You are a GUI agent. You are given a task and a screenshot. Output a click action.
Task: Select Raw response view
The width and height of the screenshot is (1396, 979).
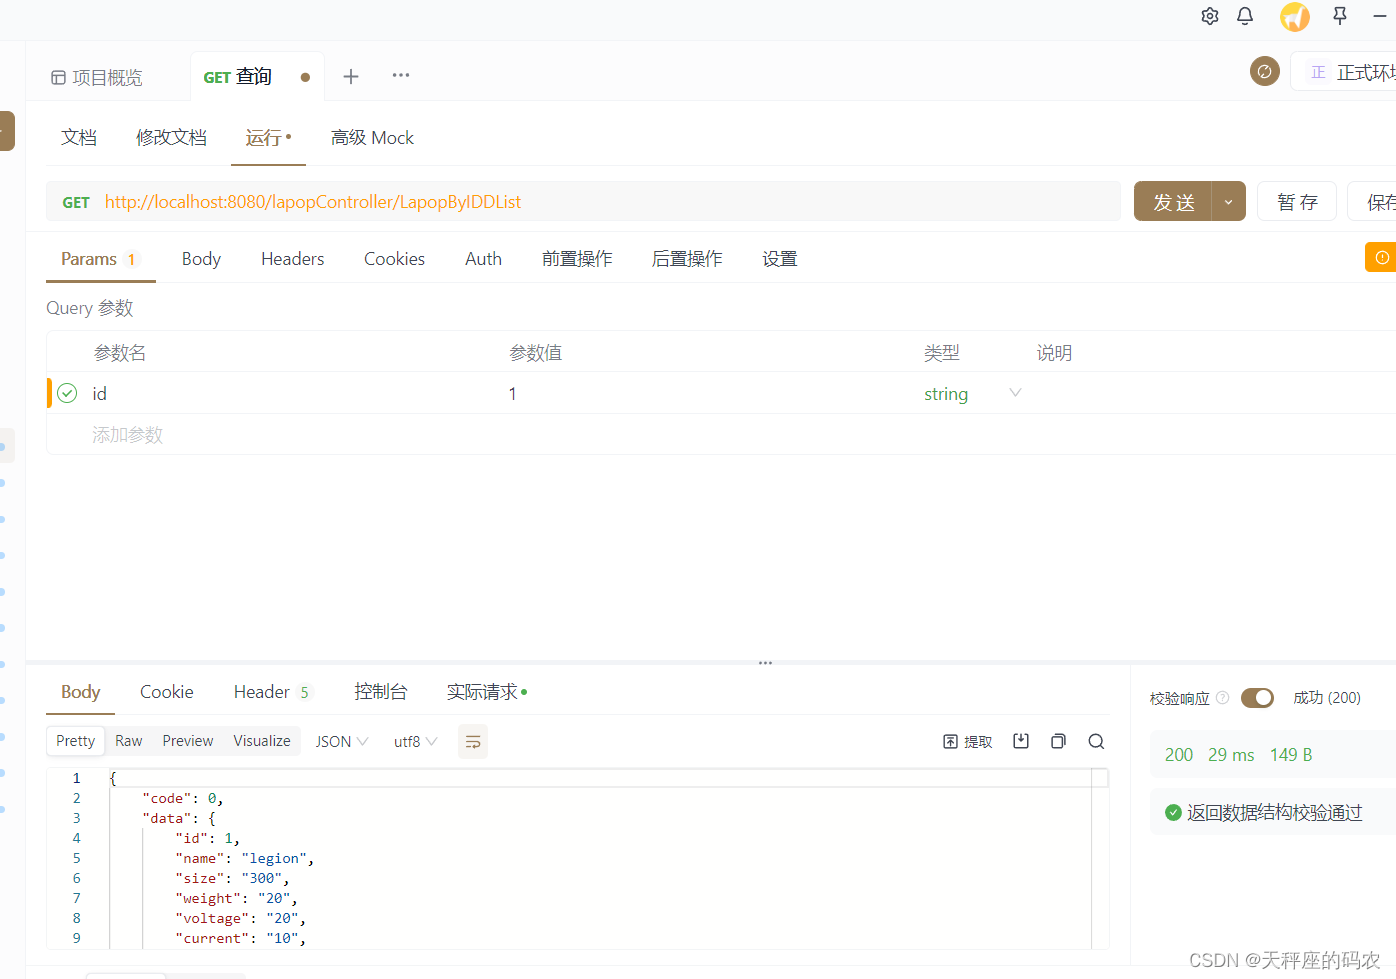pos(129,741)
